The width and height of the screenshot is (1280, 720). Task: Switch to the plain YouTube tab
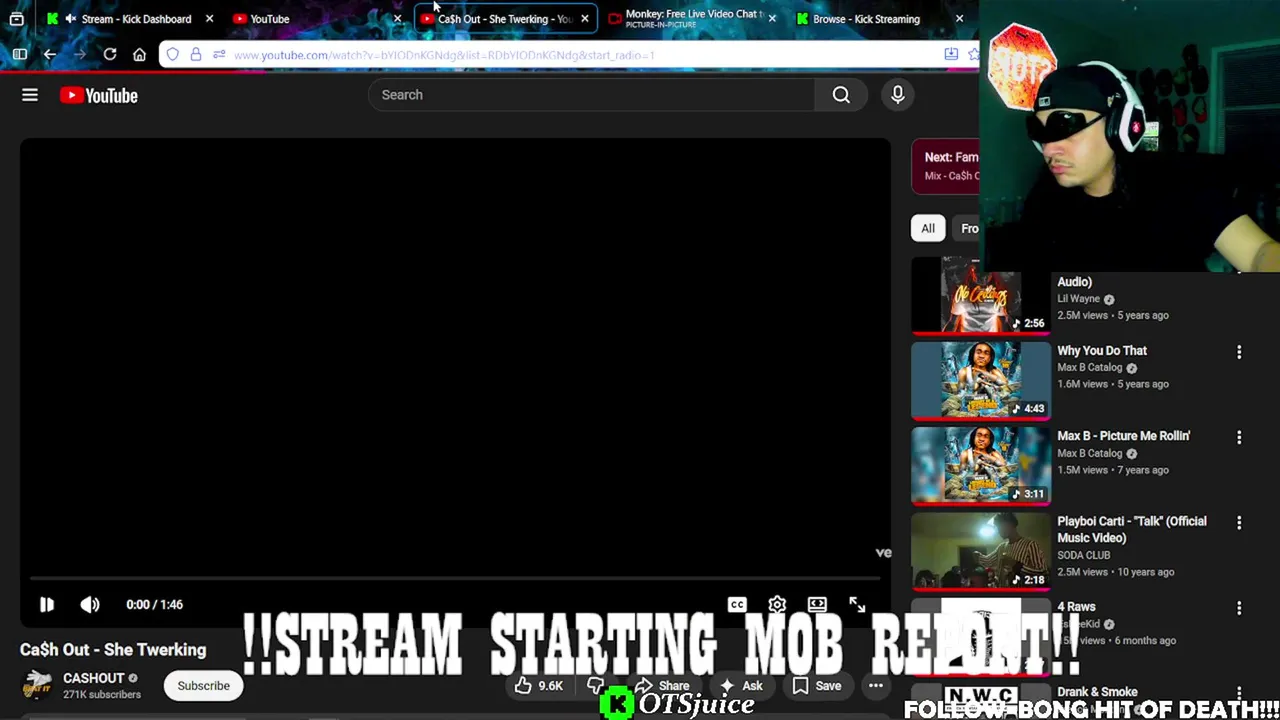point(315,19)
